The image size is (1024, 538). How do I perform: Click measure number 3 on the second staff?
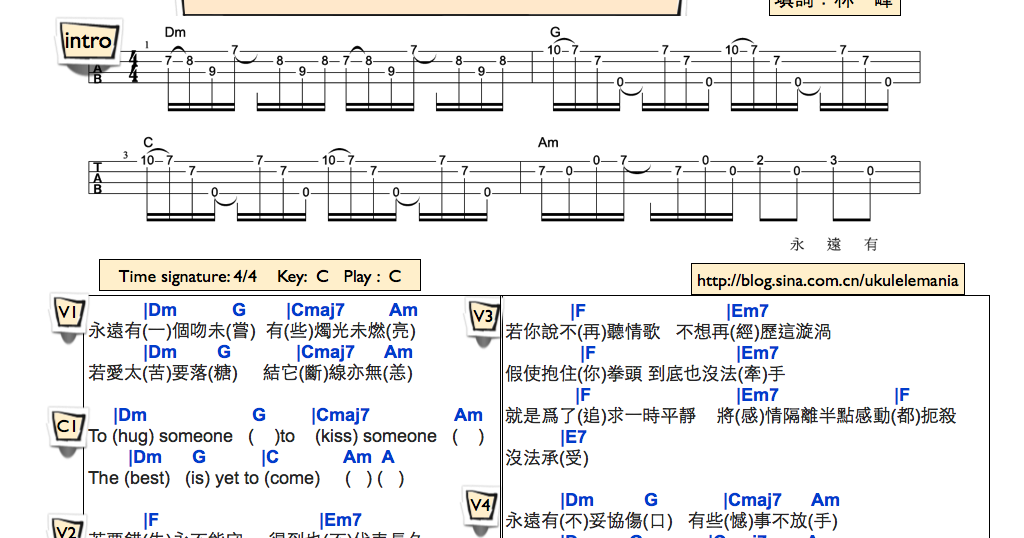click(125, 155)
